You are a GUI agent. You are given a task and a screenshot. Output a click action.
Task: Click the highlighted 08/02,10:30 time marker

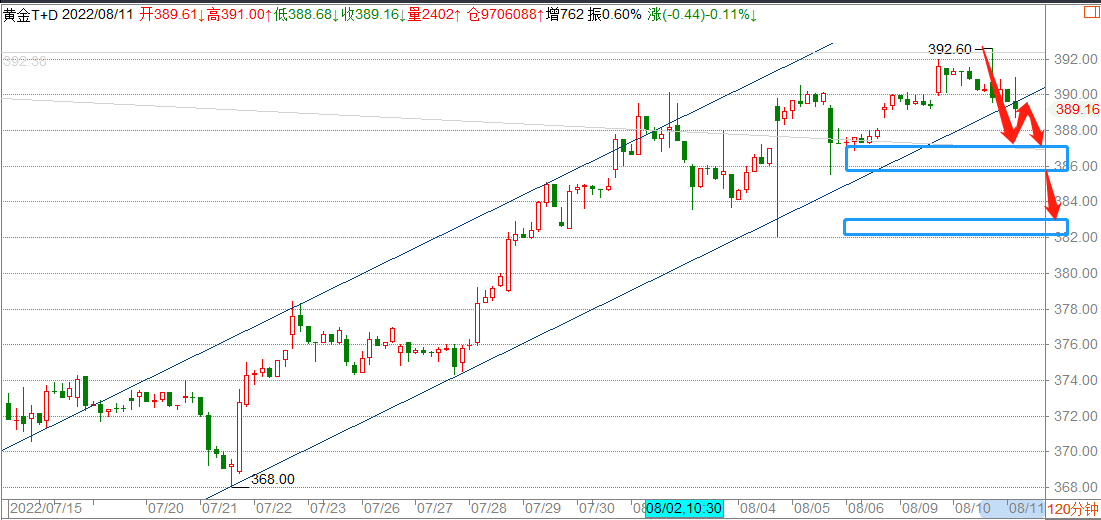click(x=684, y=507)
